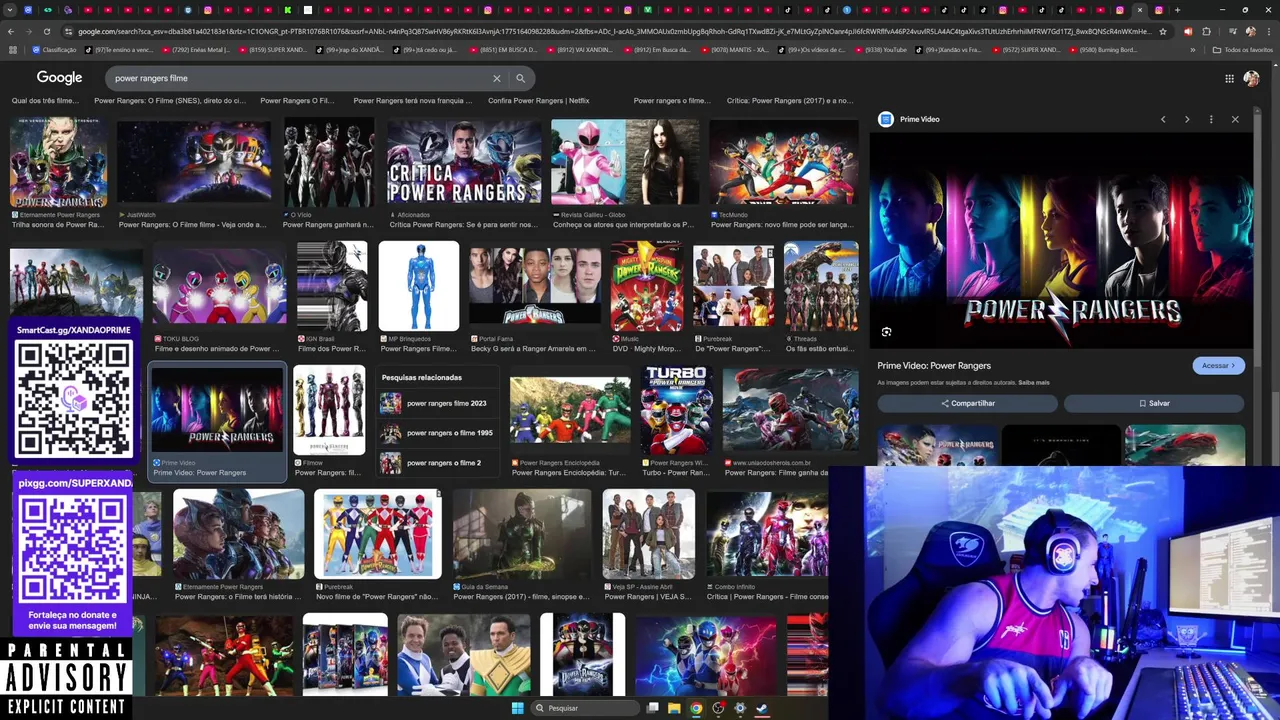This screenshot has width=1280, height=720.
Task: Open three-dot options in image preview panel
Action: click(1211, 119)
